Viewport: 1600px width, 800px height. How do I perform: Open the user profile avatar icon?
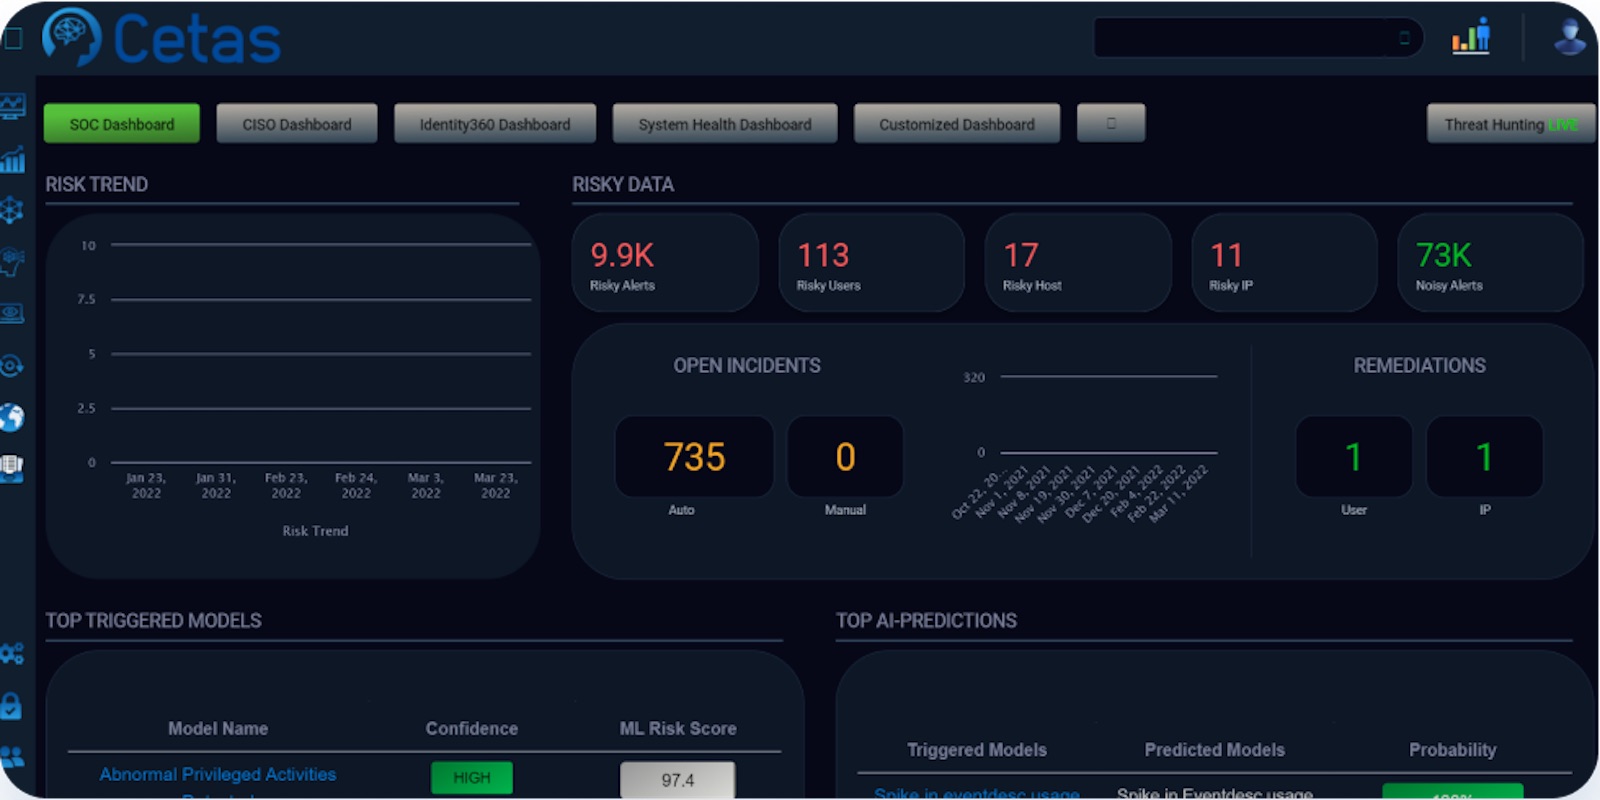point(1569,37)
